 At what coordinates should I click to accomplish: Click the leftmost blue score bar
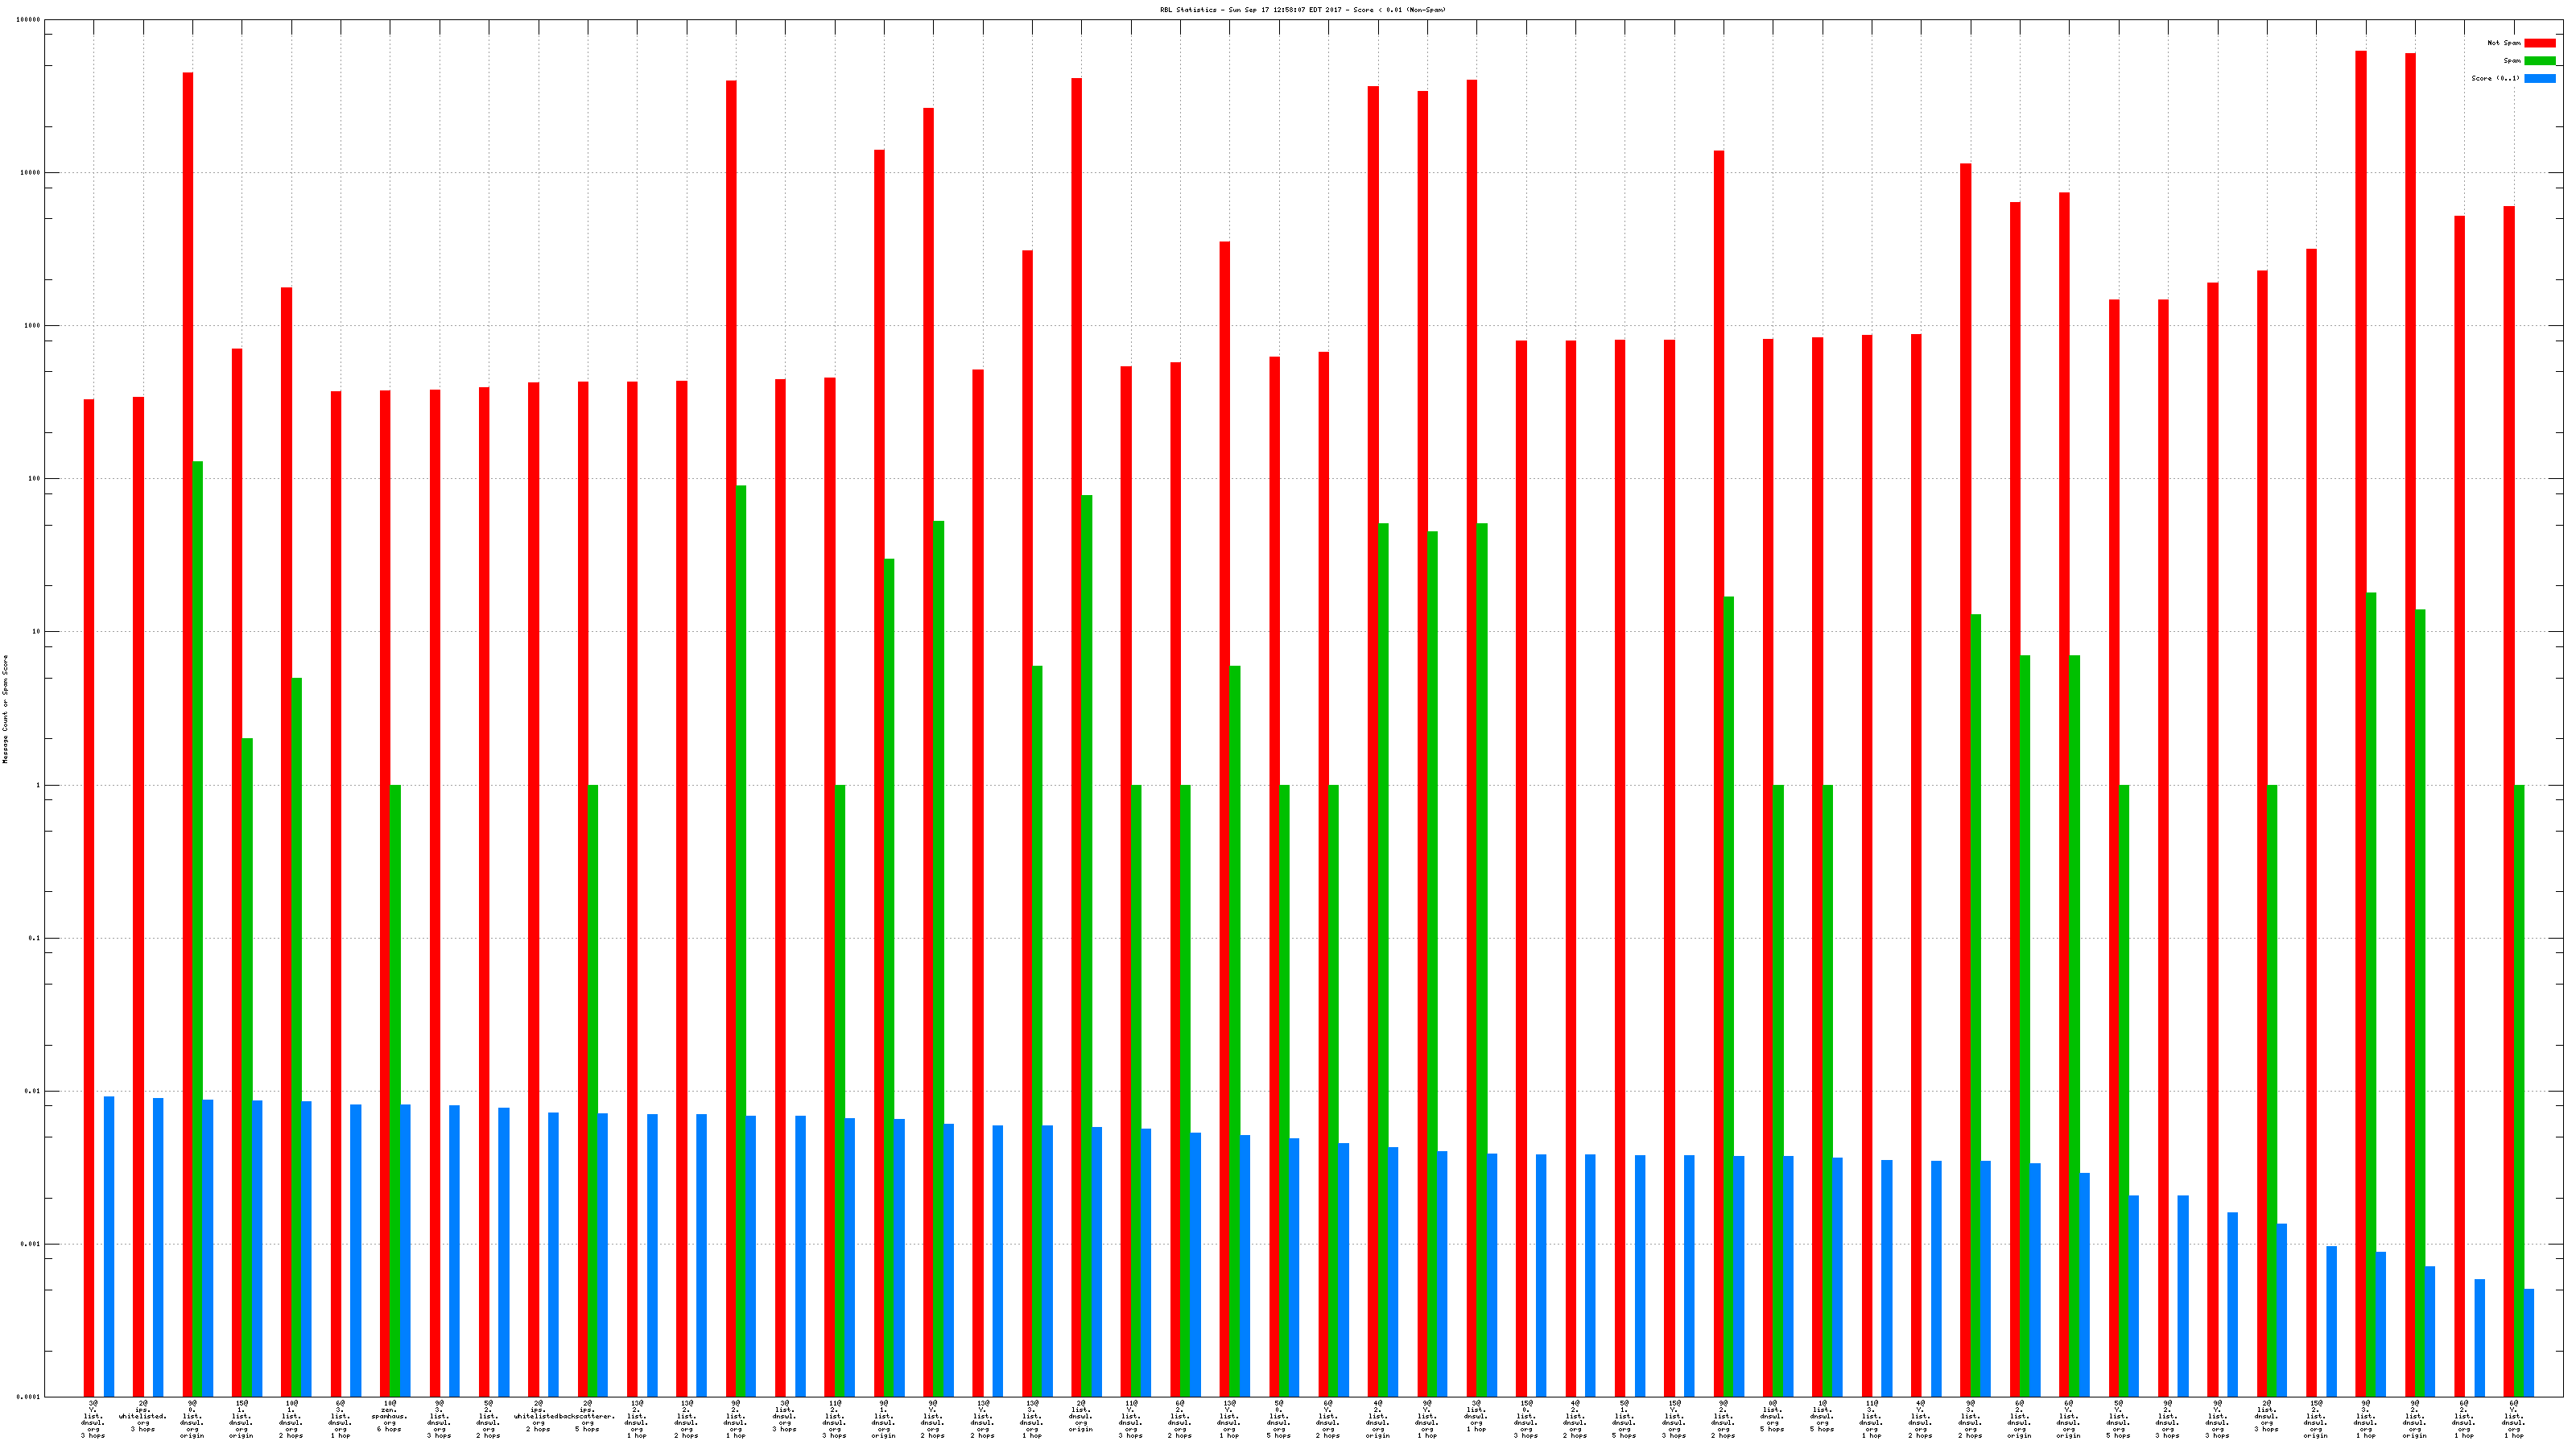pos(109,1246)
